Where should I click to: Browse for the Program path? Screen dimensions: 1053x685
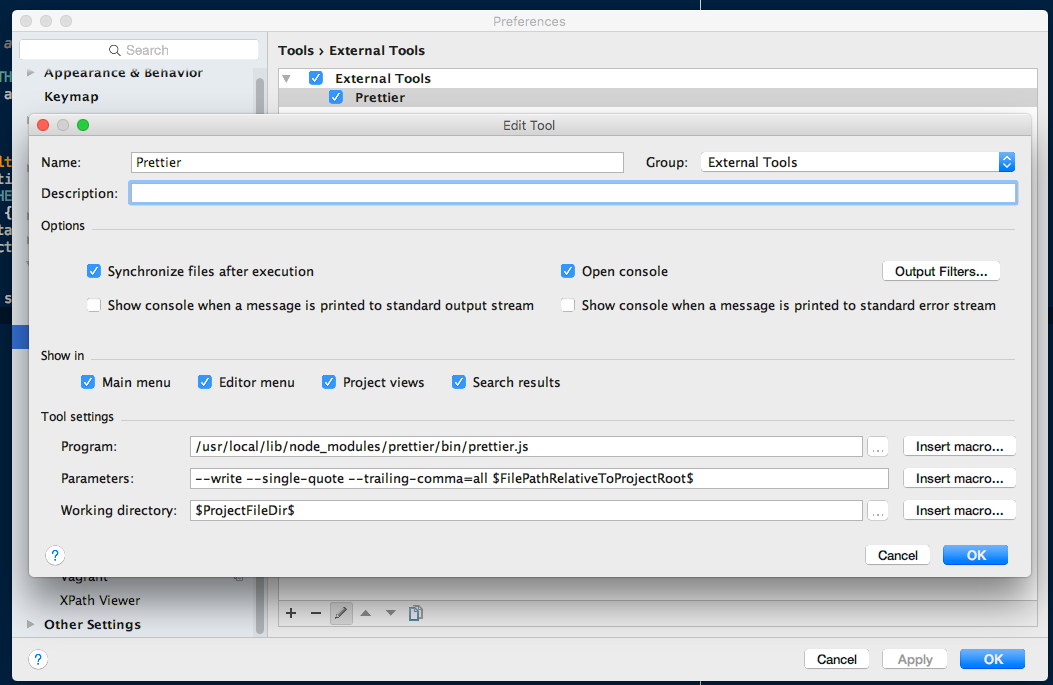878,446
